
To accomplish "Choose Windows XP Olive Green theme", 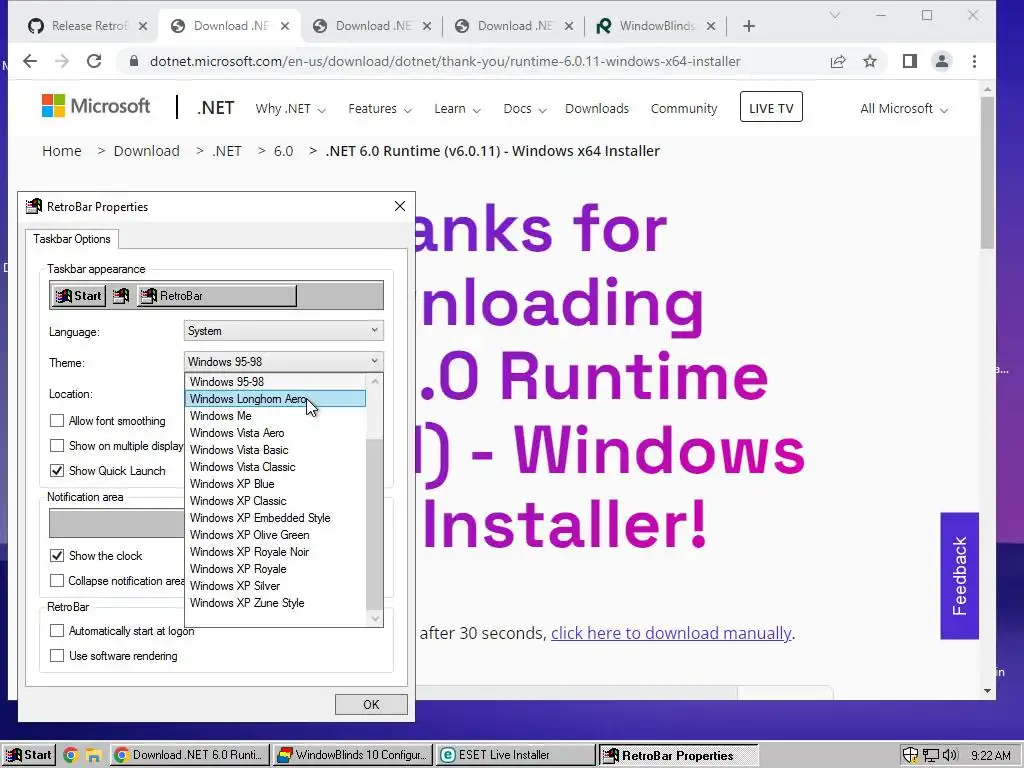I will (276, 534).
